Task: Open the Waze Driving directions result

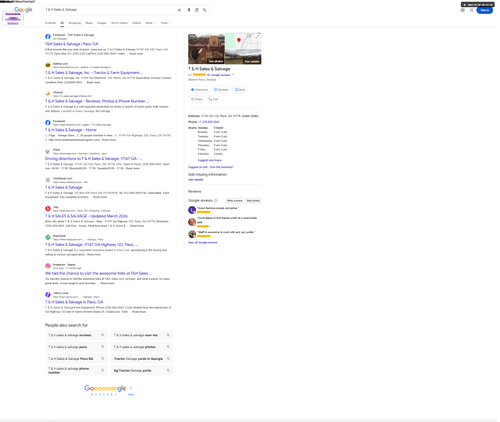Action: point(94,159)
